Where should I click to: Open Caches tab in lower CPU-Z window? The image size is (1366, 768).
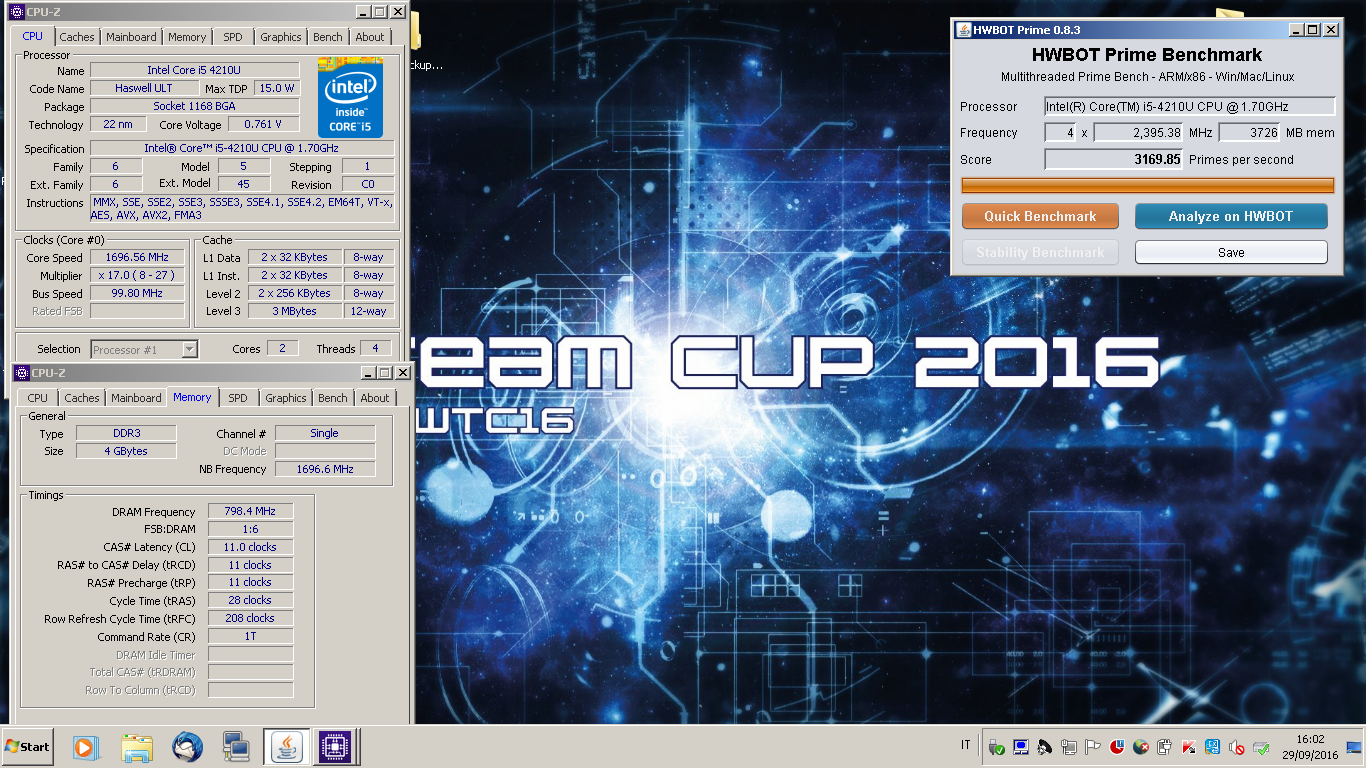coord(82,398)
